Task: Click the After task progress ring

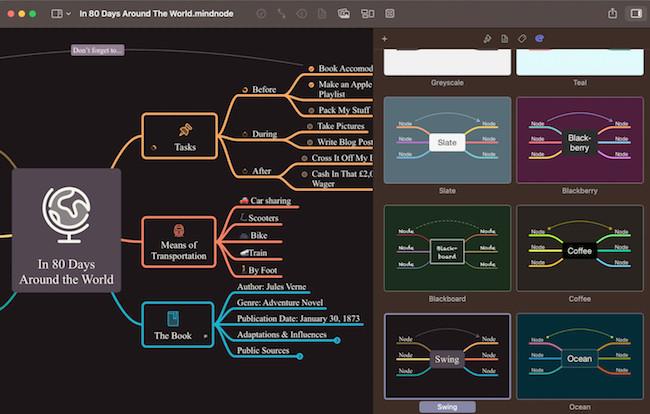Action: tap(245, 171)
